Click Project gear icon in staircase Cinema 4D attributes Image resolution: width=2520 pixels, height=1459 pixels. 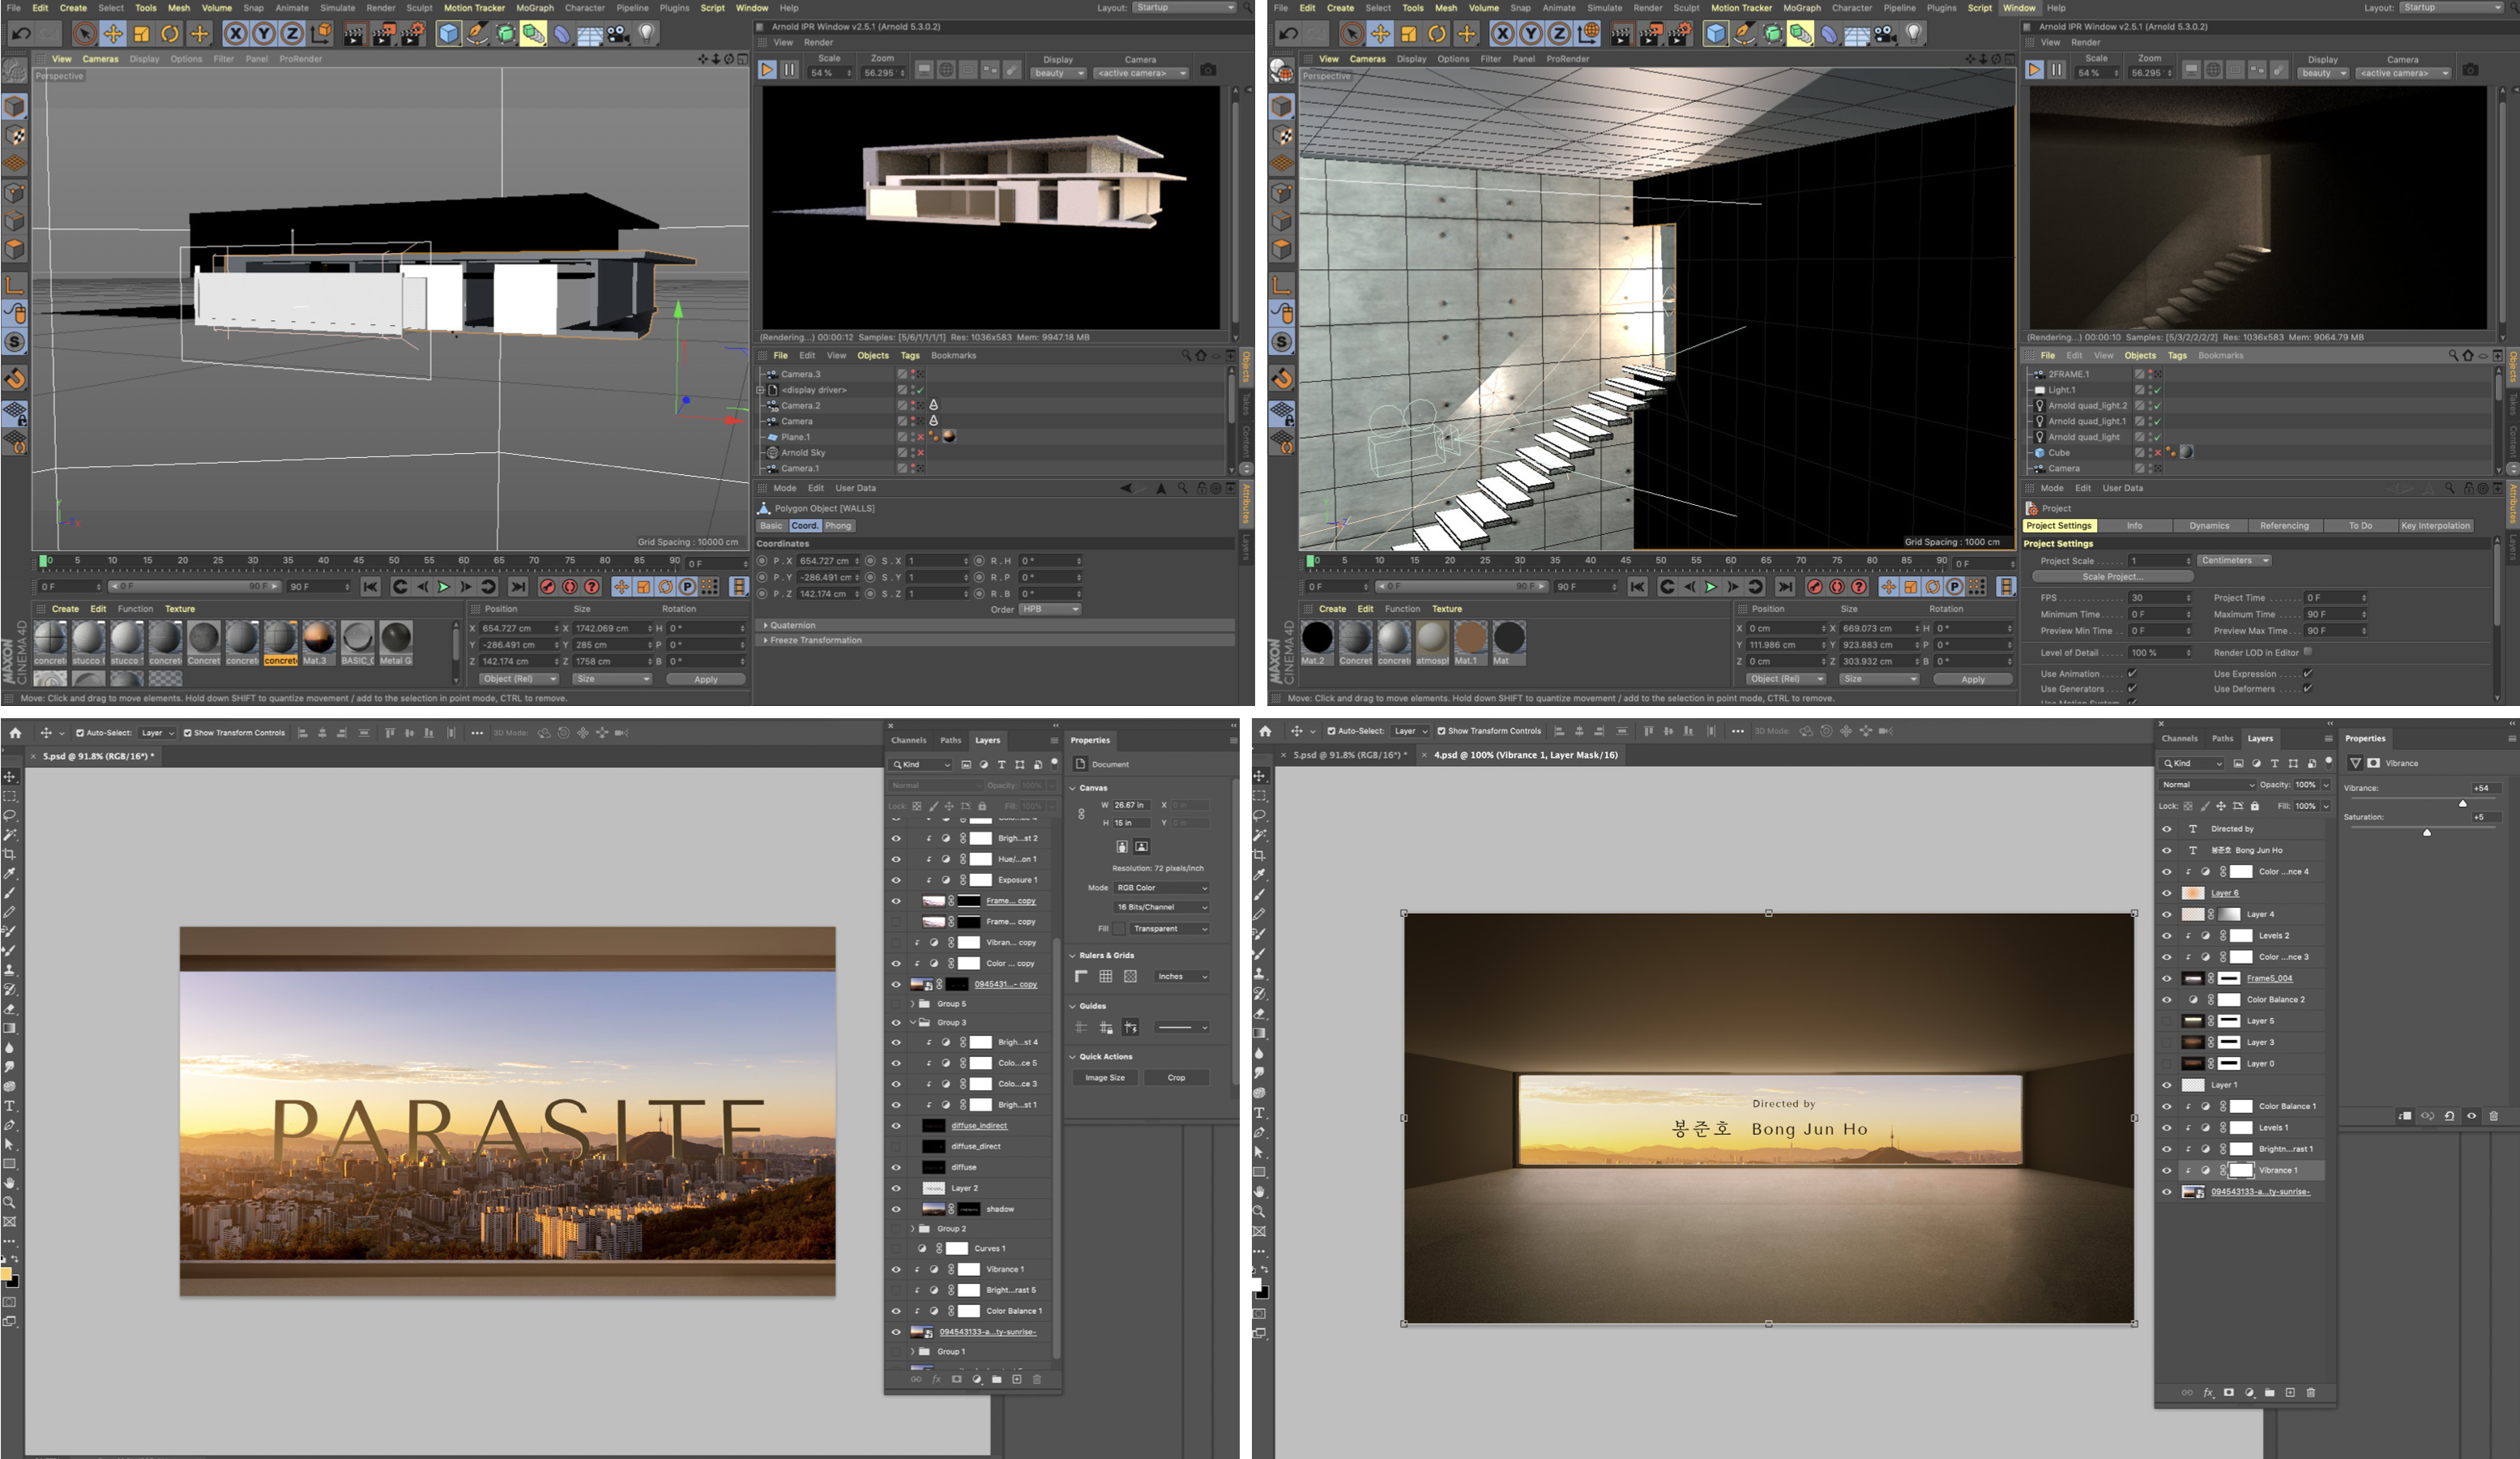click(x=2033, y=508)
